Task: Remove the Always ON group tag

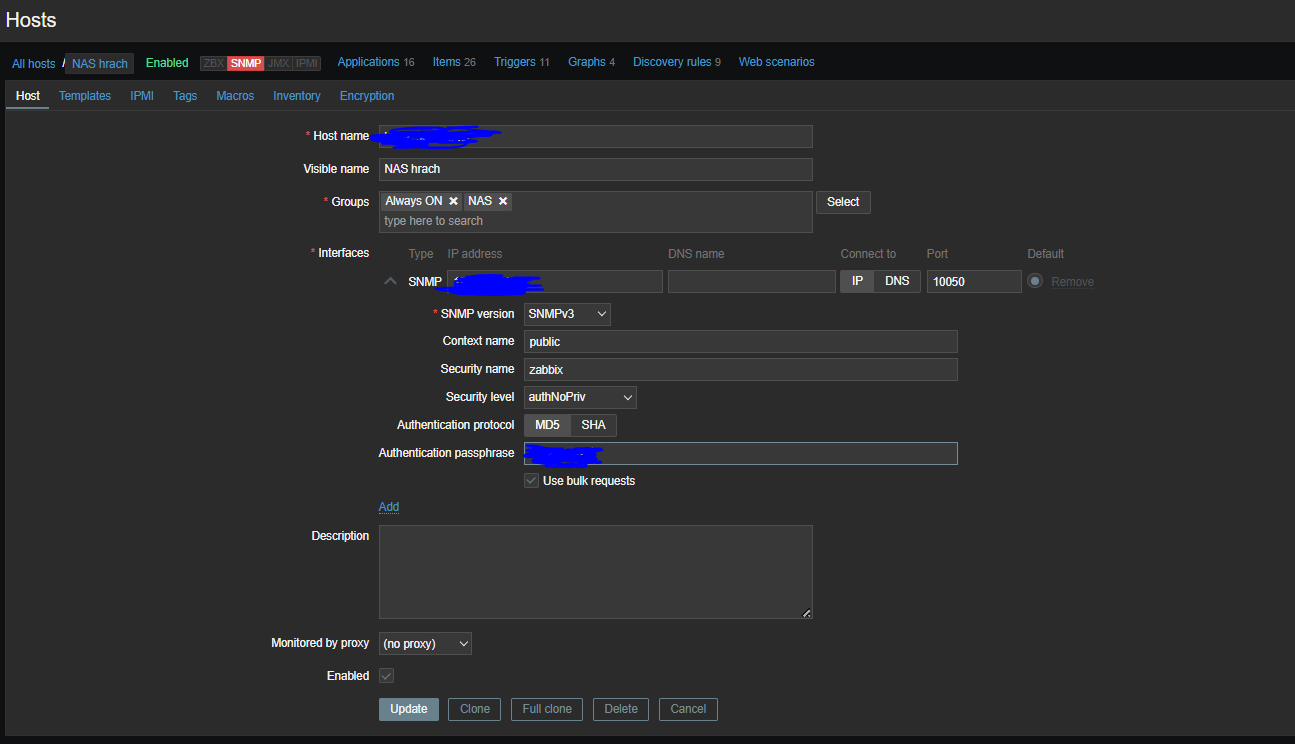Action: 453,202
